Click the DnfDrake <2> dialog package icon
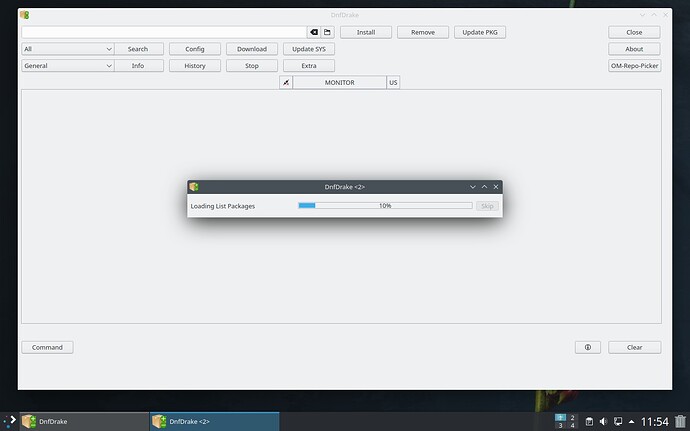This screenshot has width=690, height=431. coord(194,187)
